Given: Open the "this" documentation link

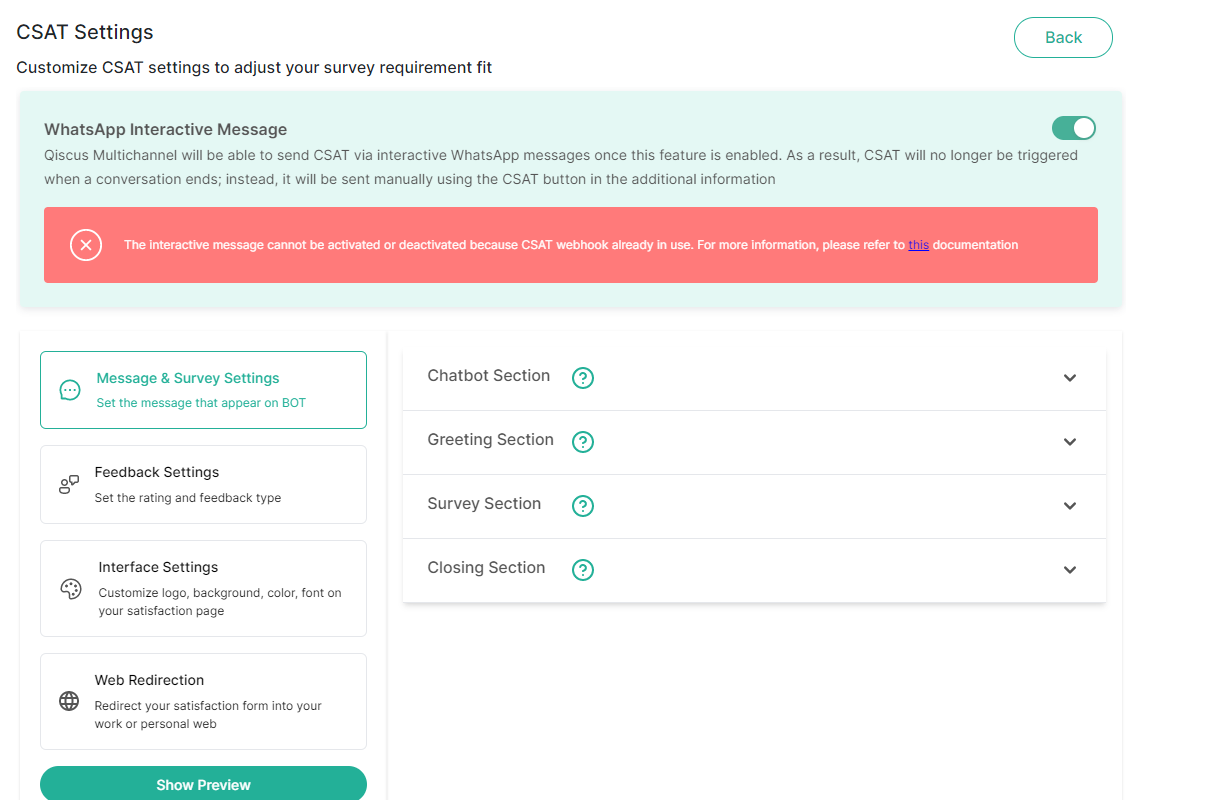Looking at the screenshot, I should pyautogui.click(x=919, y=245).
